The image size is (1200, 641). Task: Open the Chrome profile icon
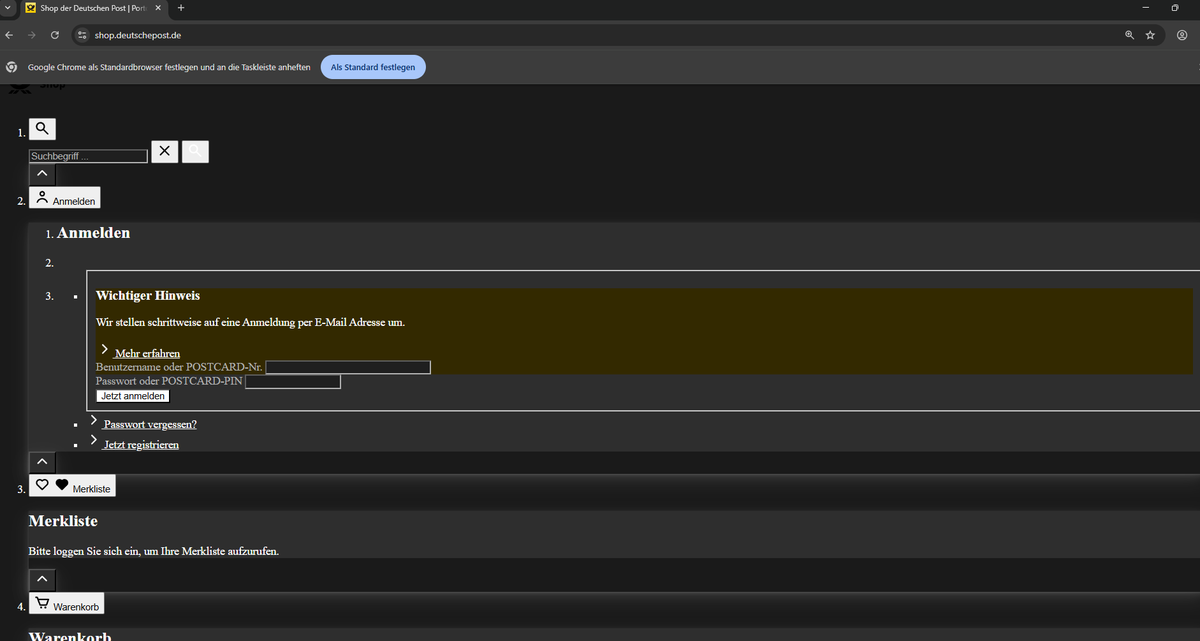pyautogui.click(x=1182, y=35)
